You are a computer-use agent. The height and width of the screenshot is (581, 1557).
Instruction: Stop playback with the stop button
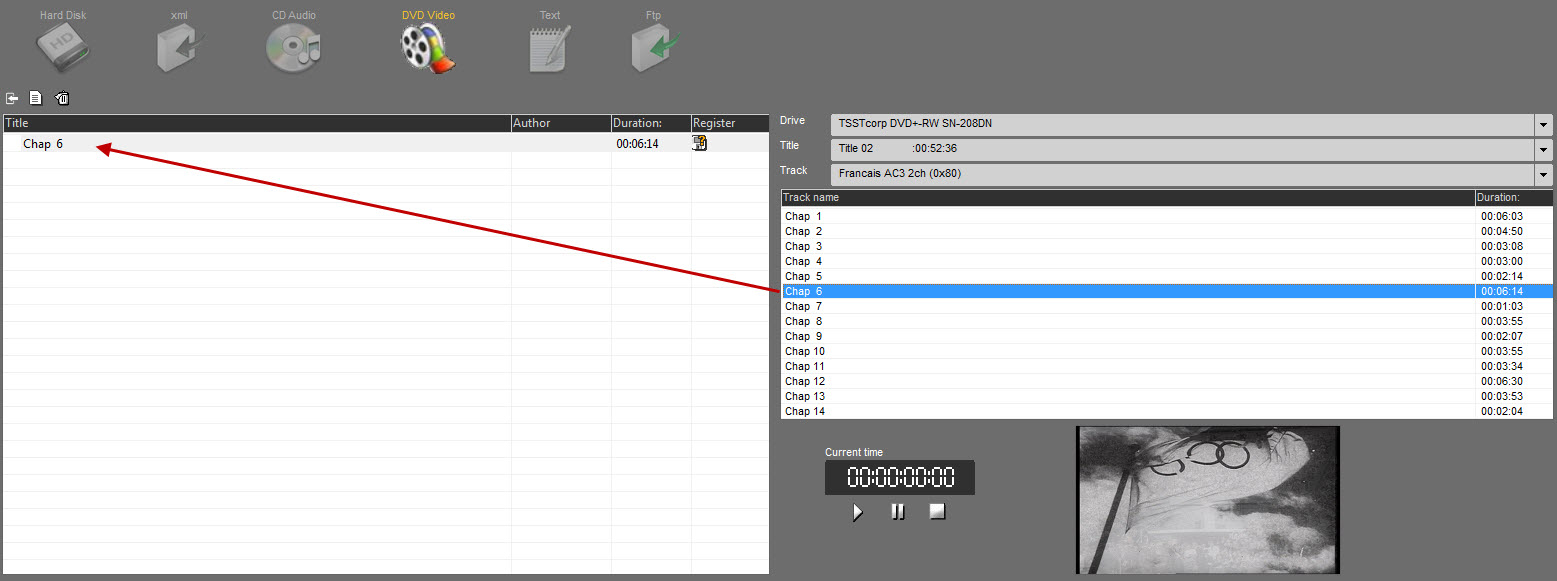click(x=937, y=512)
